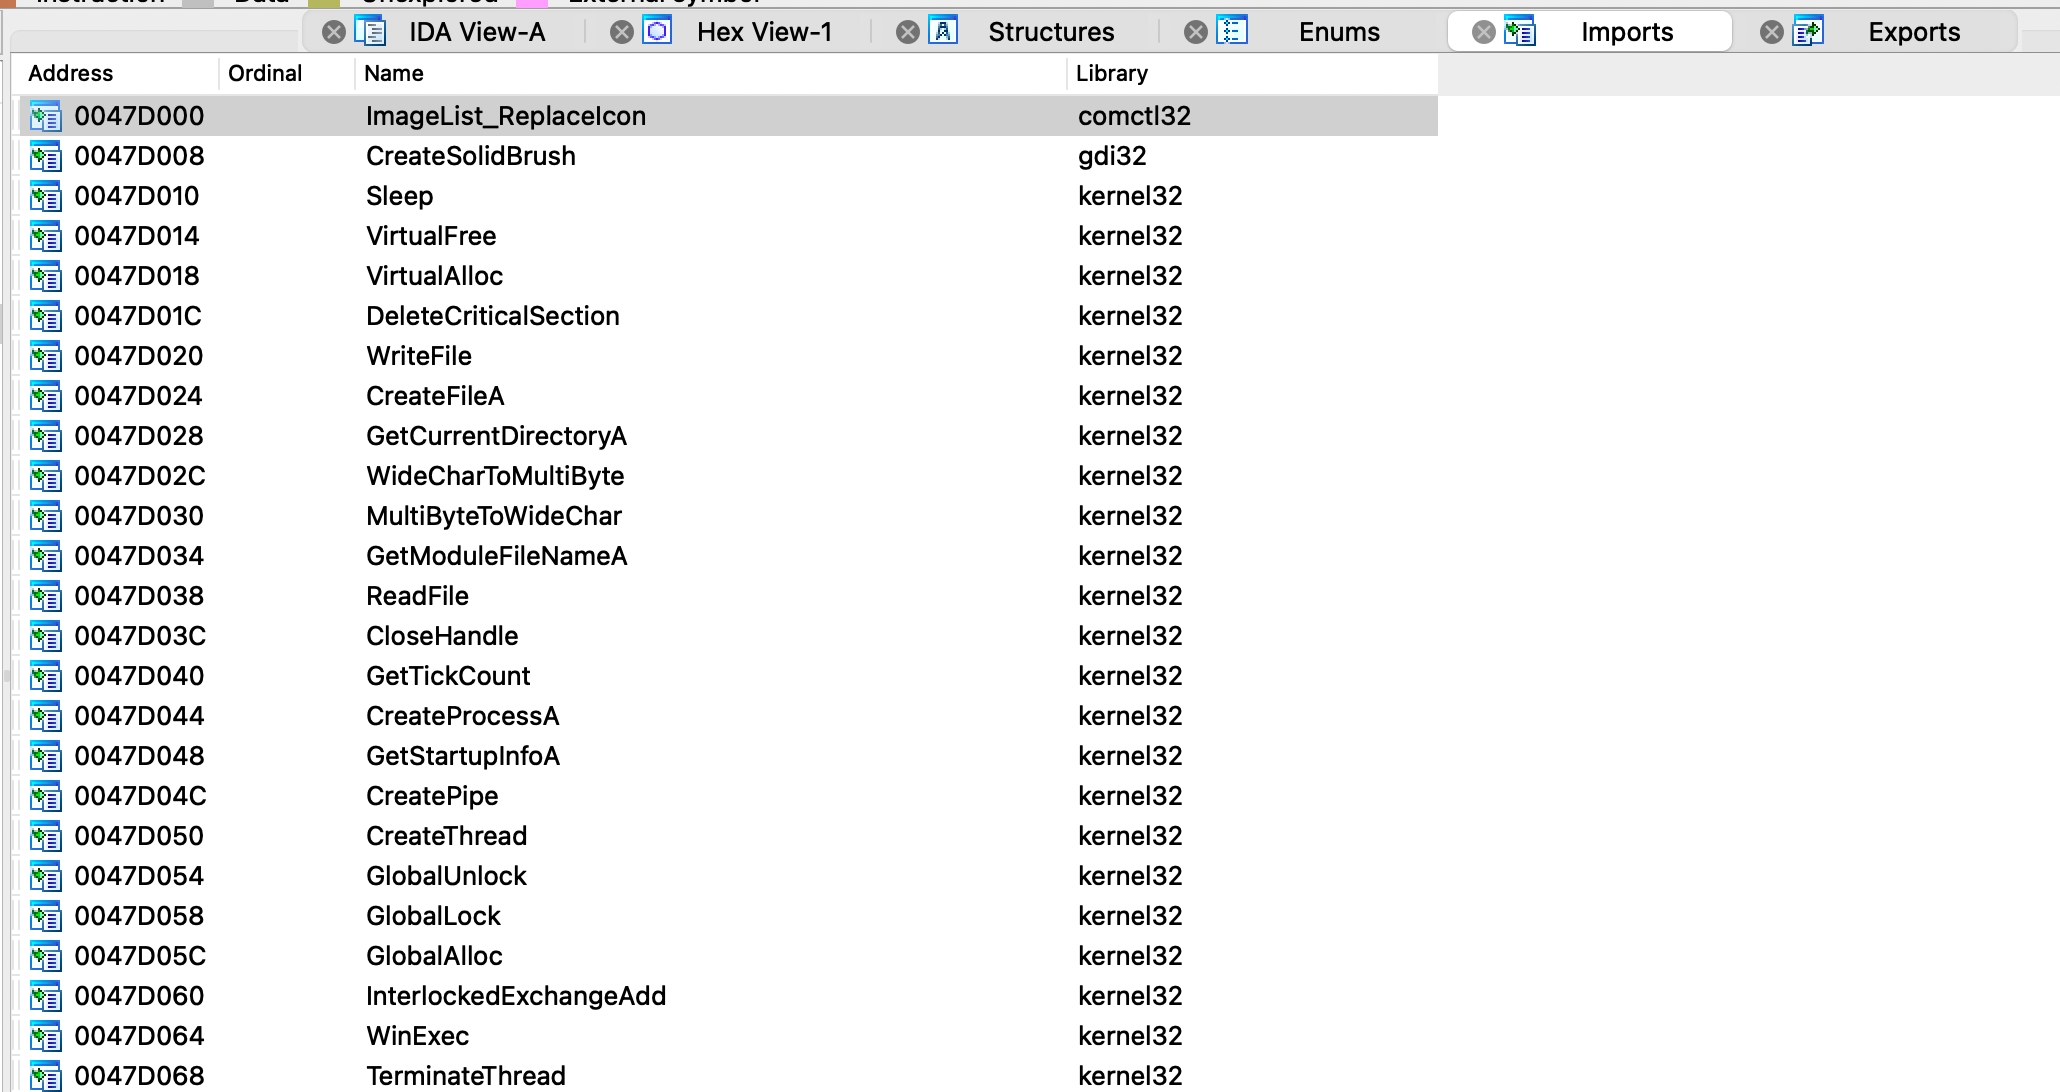Close the Exports tab
The height and width of the screenshot is (1092, 2060).
pos(1772,32)
